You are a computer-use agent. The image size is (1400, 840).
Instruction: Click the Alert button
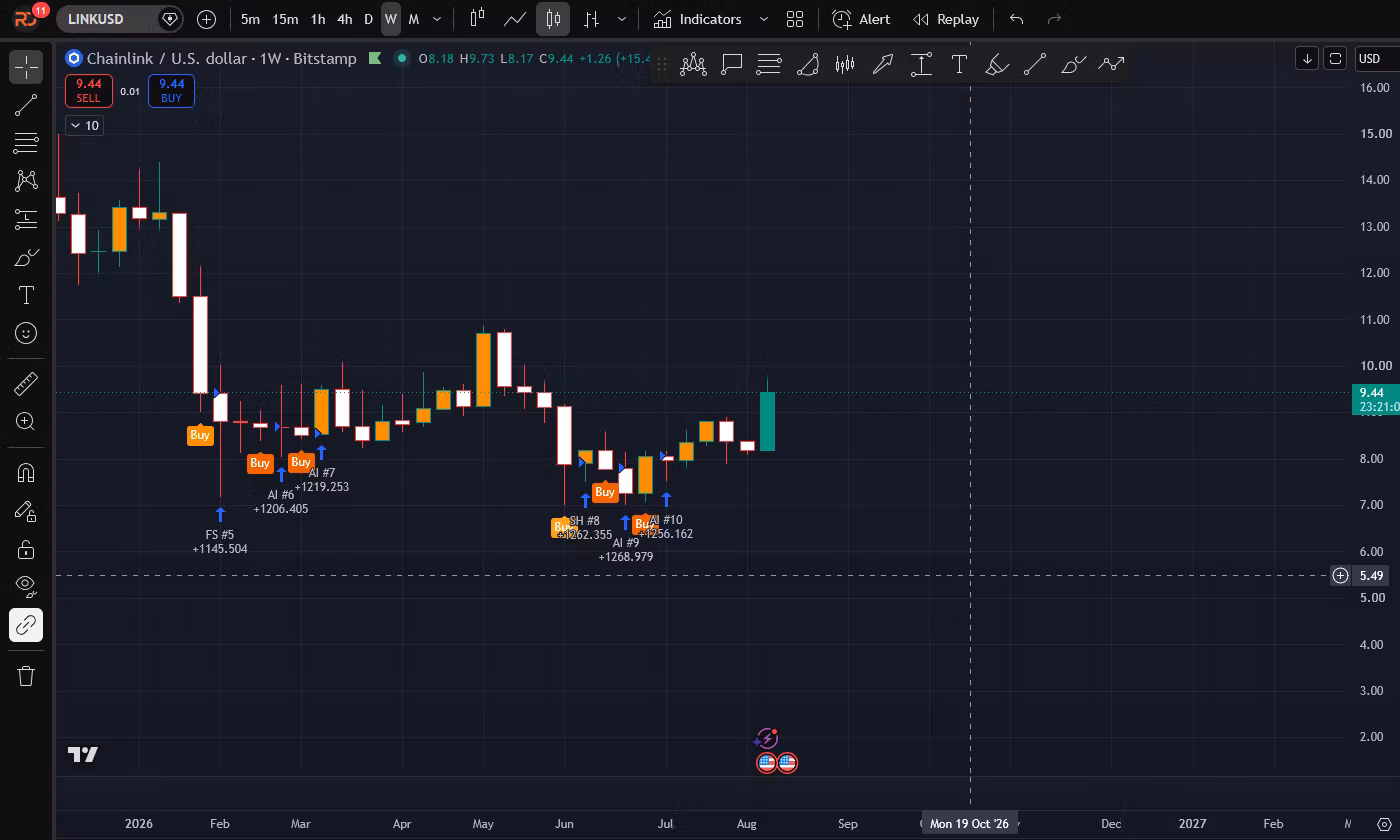pyautogui.click(x=861, y=19)
